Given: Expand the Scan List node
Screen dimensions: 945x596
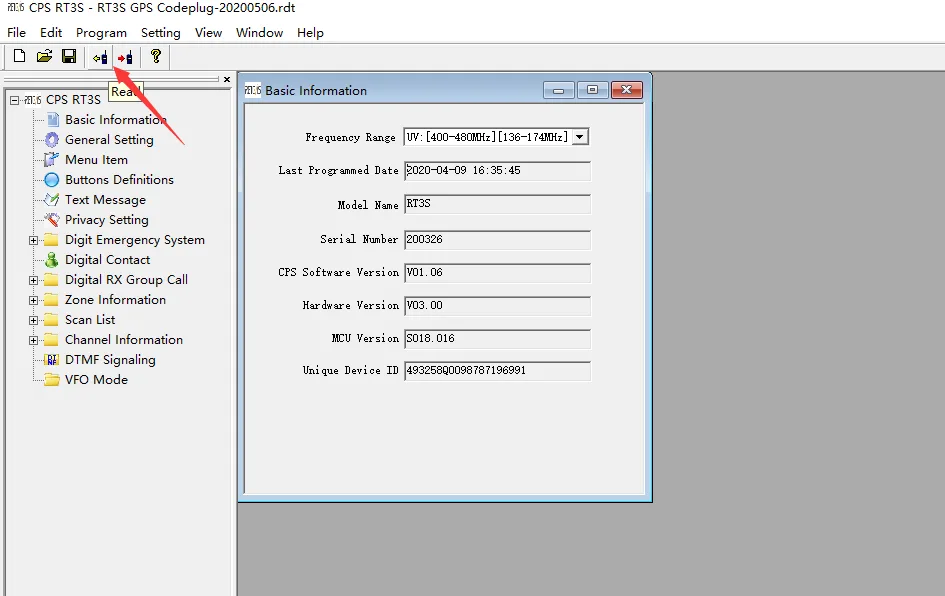Looking at the screenshot, I should (x=34, y=320).
